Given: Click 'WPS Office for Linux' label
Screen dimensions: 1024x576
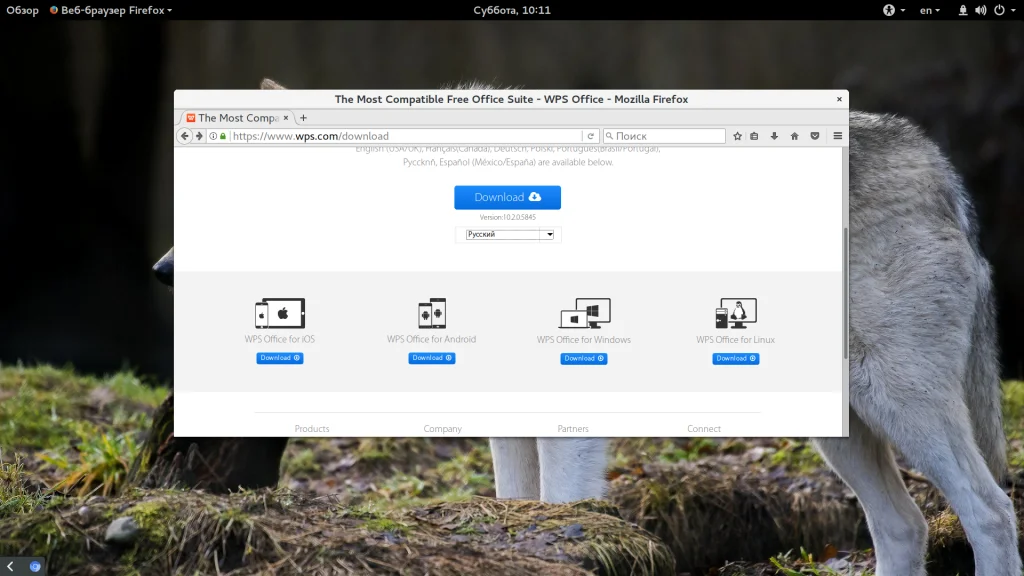Looking at the screenshot, I should [735, 340].
